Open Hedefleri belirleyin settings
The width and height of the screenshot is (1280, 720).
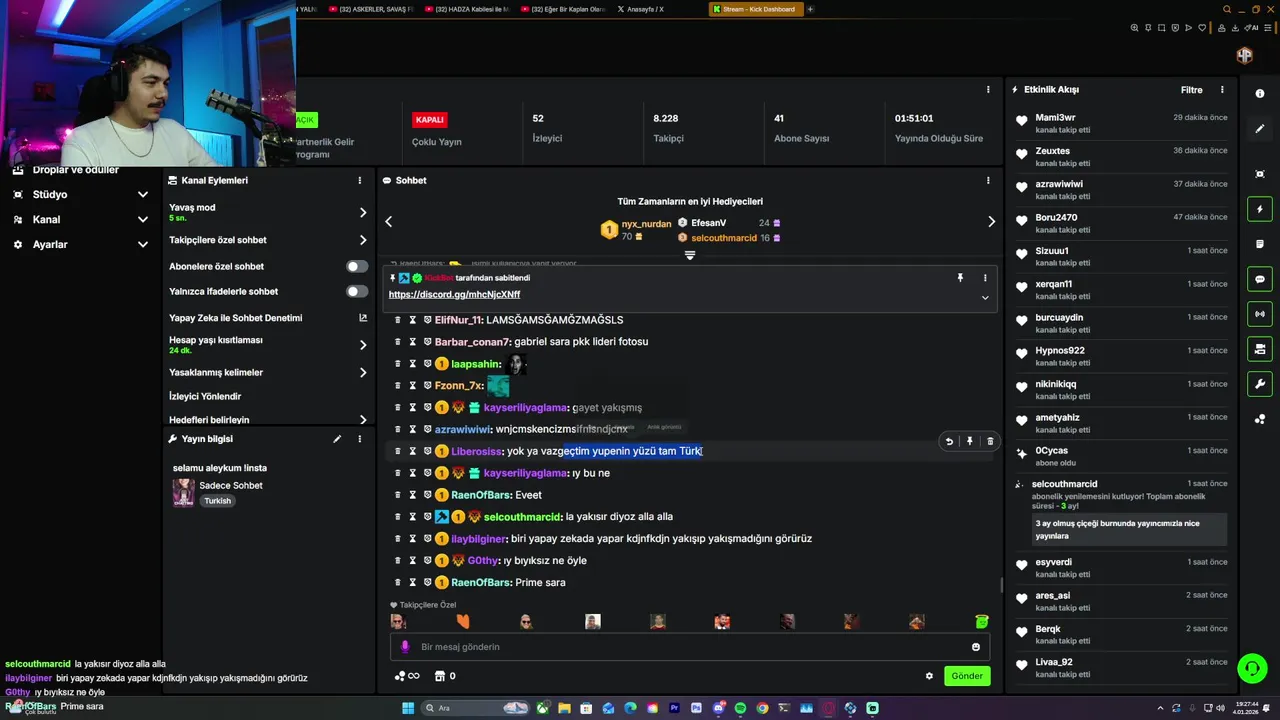click(x=268, y=420)
